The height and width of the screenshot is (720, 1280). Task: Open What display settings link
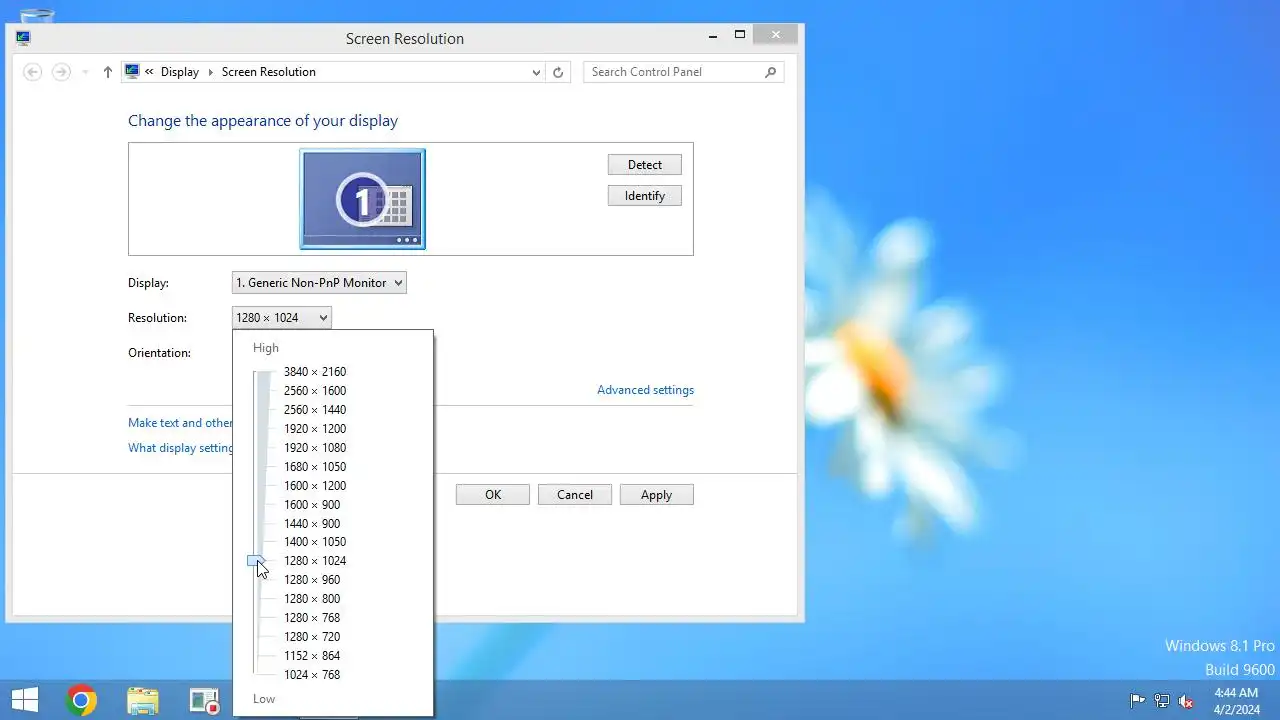click(x=180, y=448)
